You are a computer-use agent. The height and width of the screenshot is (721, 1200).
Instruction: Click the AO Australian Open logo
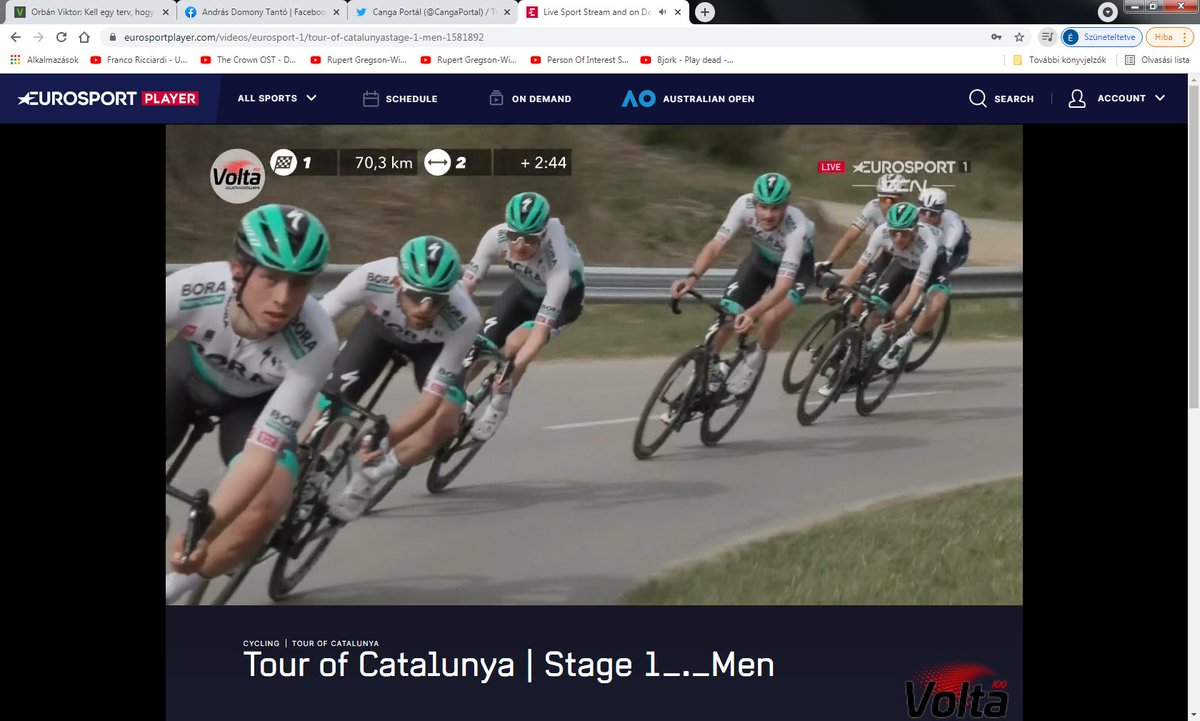638,98
